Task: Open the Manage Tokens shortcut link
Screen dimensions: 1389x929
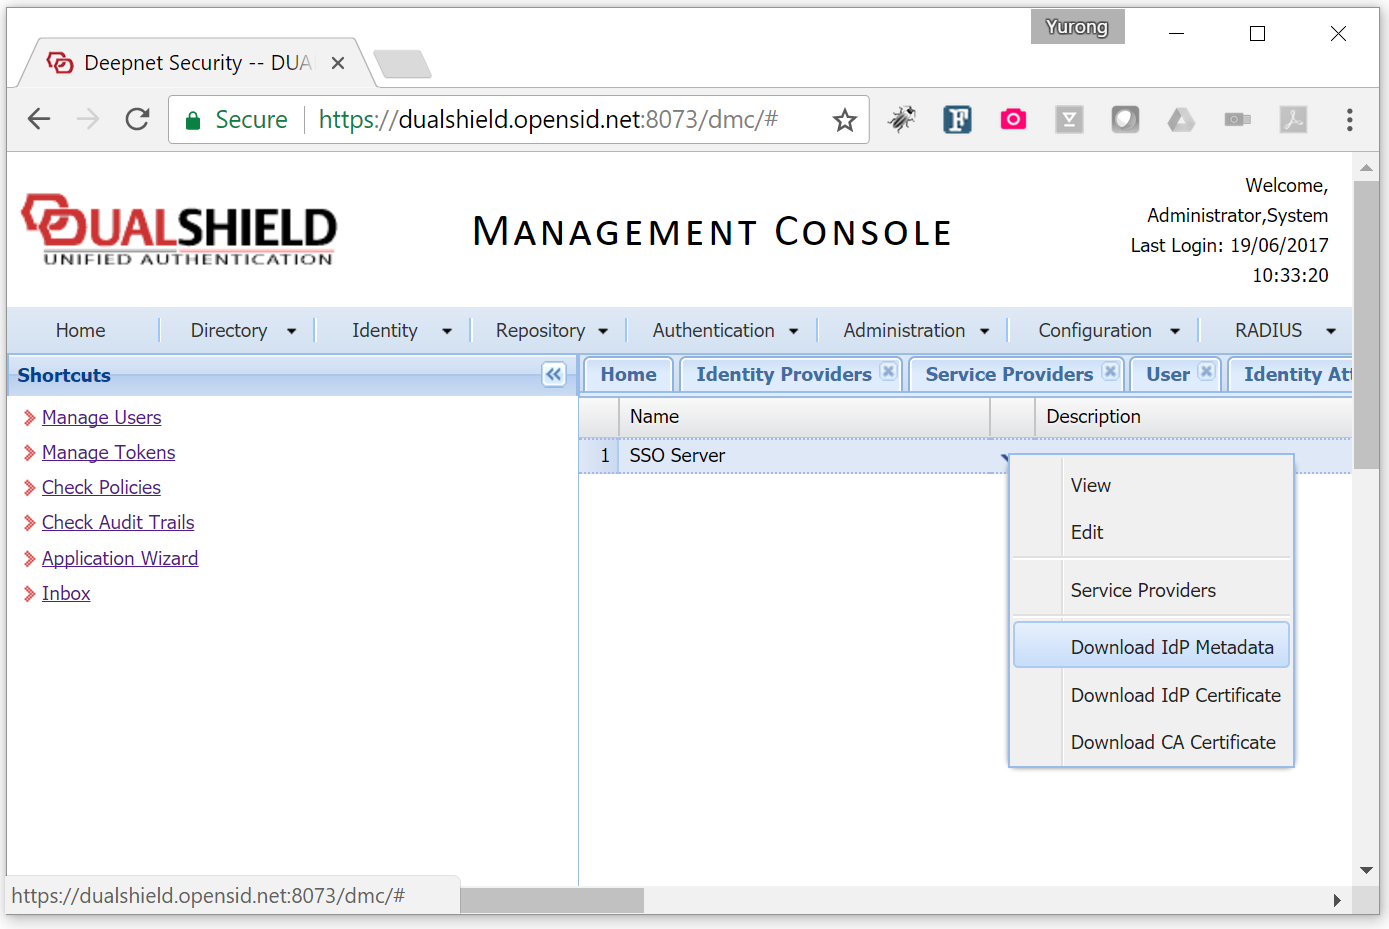Action: (x=108, y=453)
